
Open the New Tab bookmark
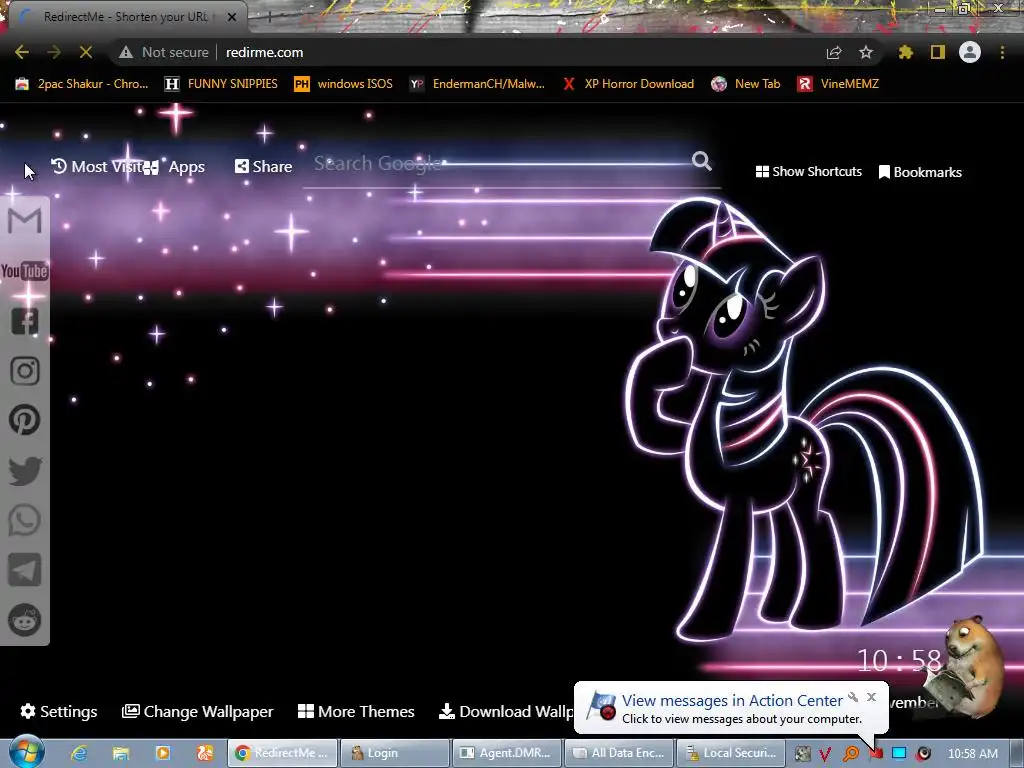tap(746, 84)
